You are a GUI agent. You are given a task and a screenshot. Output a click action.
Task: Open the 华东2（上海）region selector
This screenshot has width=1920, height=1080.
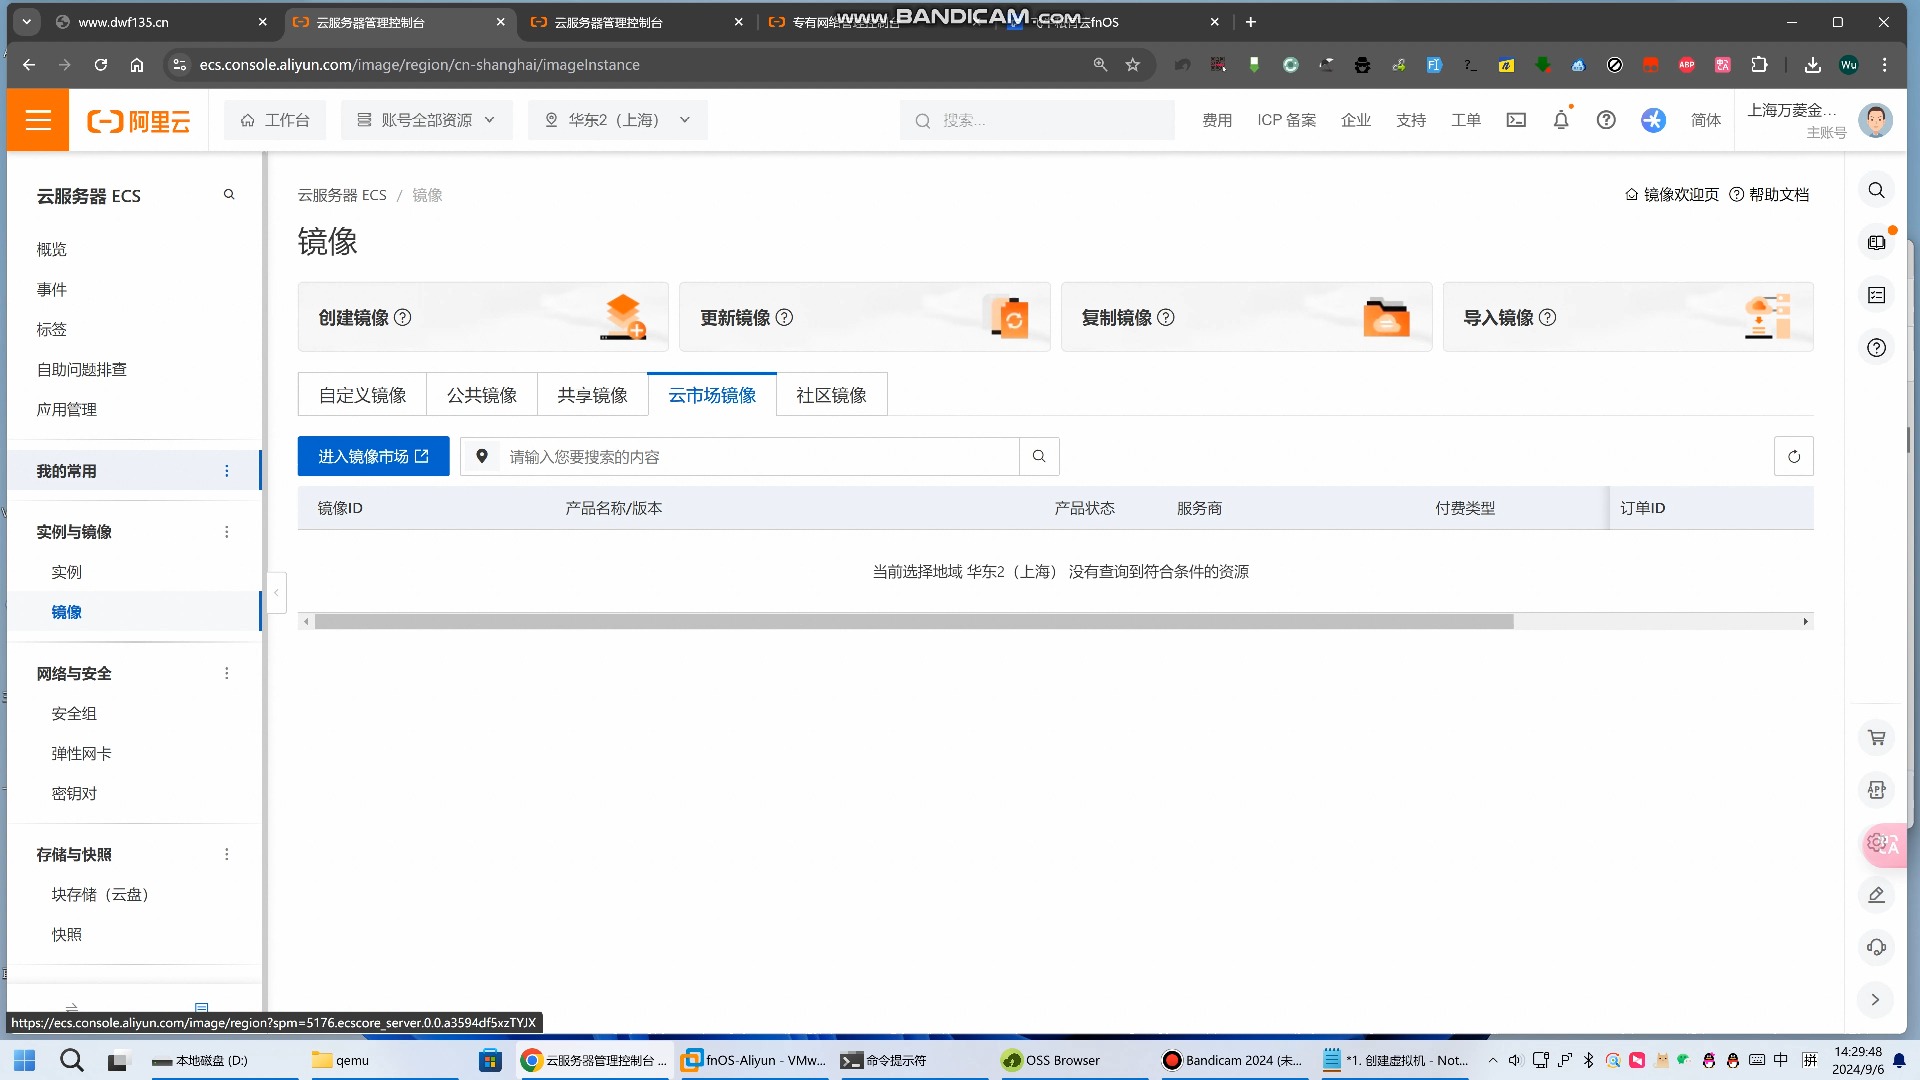click(617, 120)
